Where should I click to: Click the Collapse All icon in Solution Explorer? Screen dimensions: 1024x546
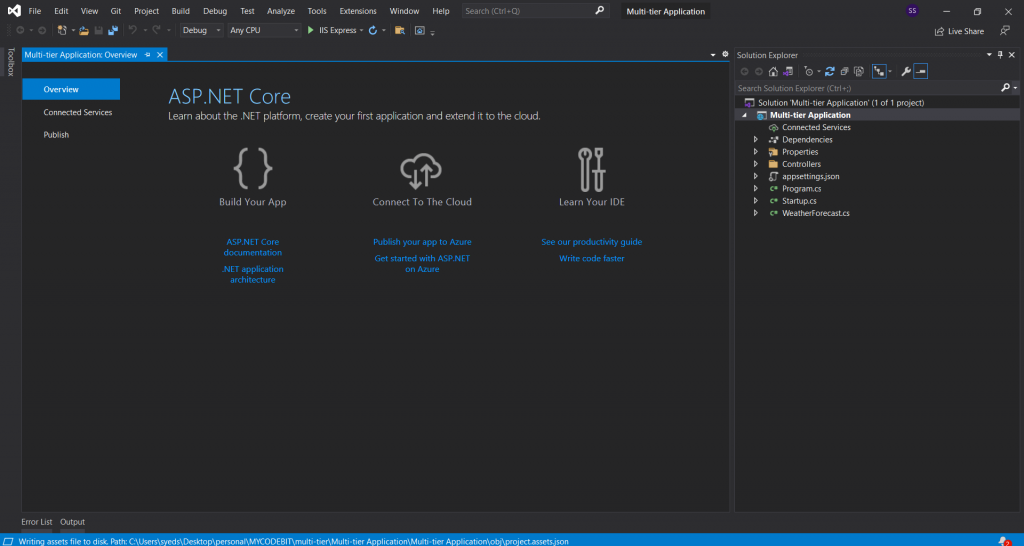pos(844,71)
